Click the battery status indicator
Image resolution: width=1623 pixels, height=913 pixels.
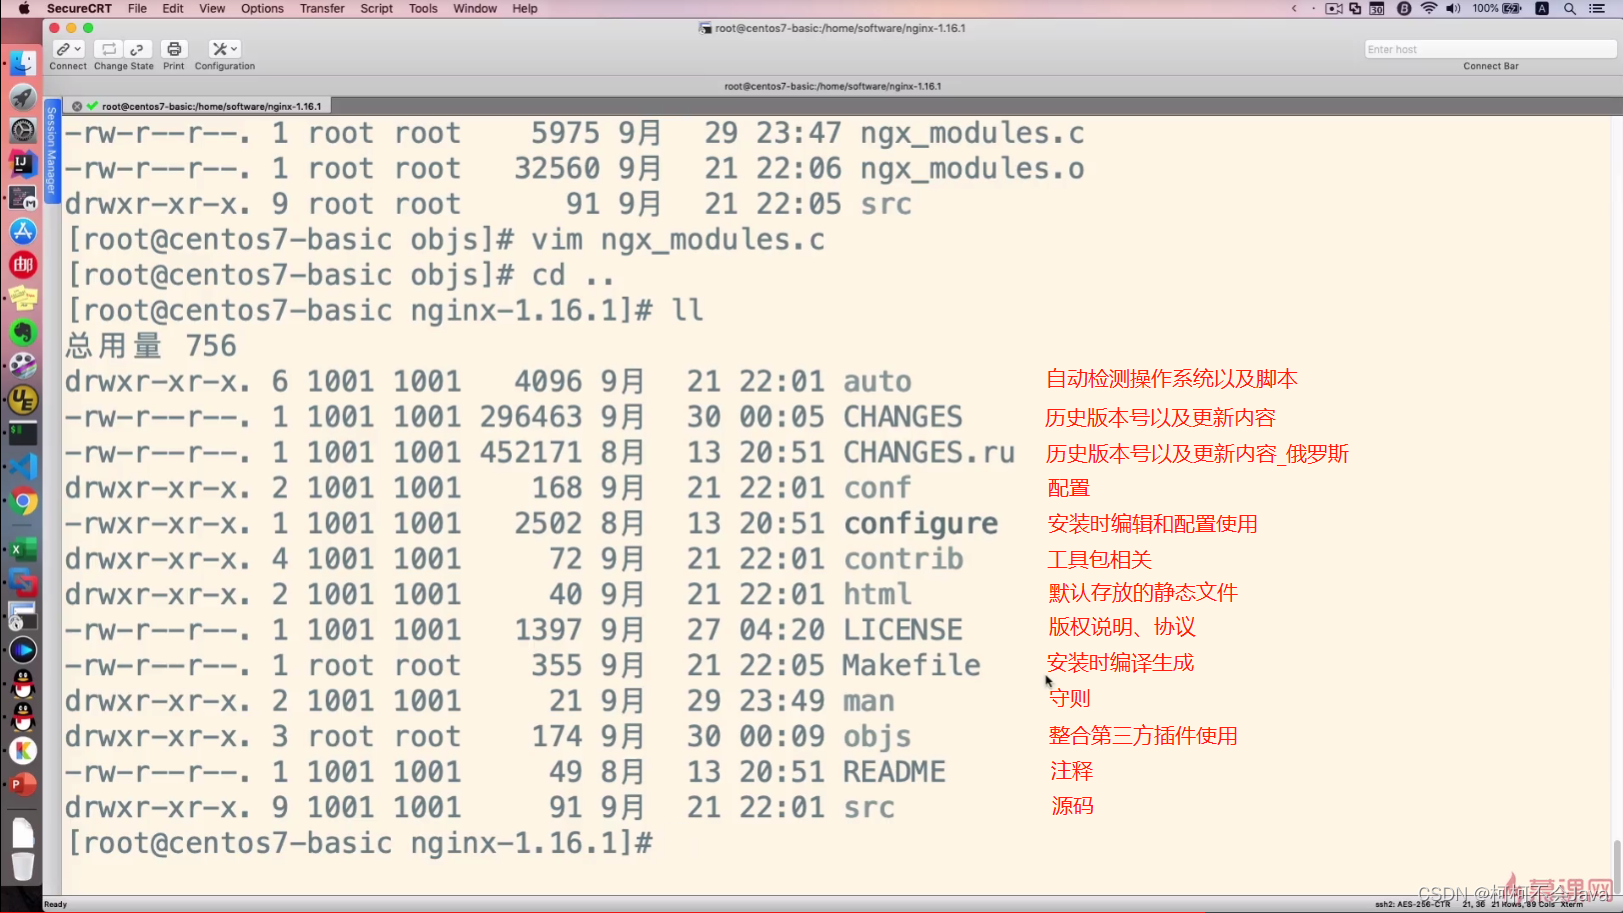coord(1497,8)
